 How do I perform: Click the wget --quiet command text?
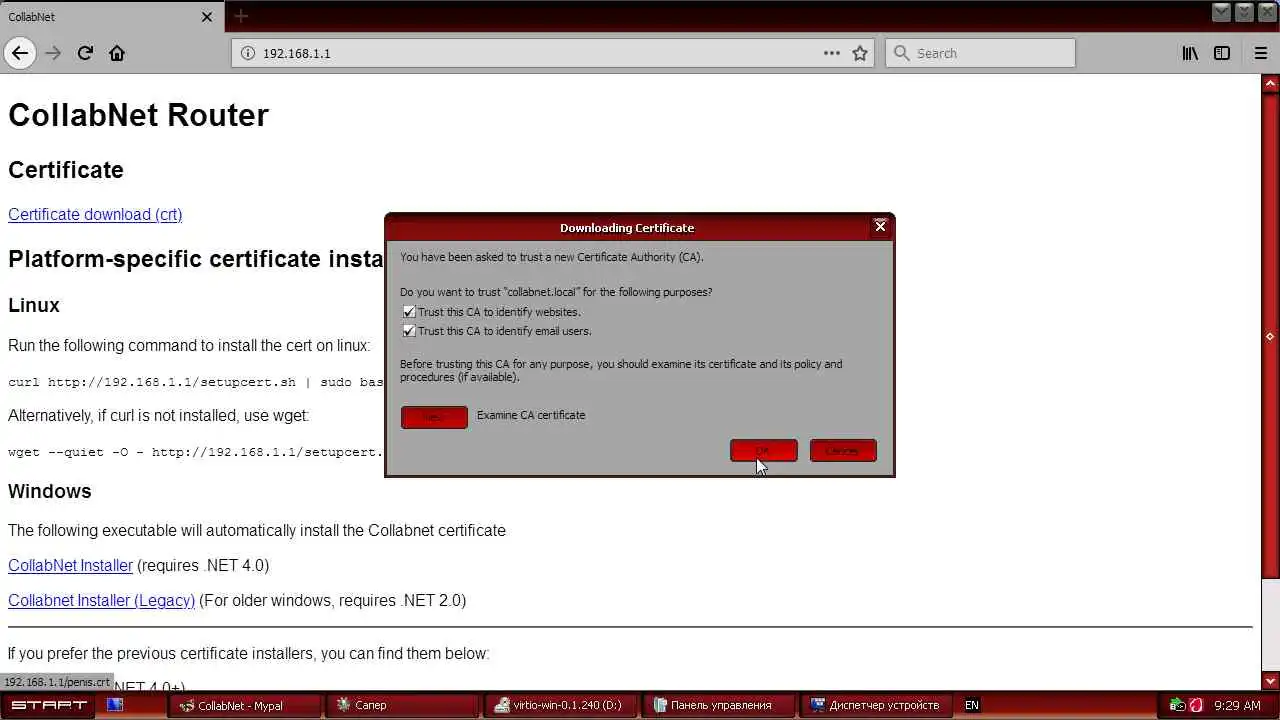click(x=196, y=451)
